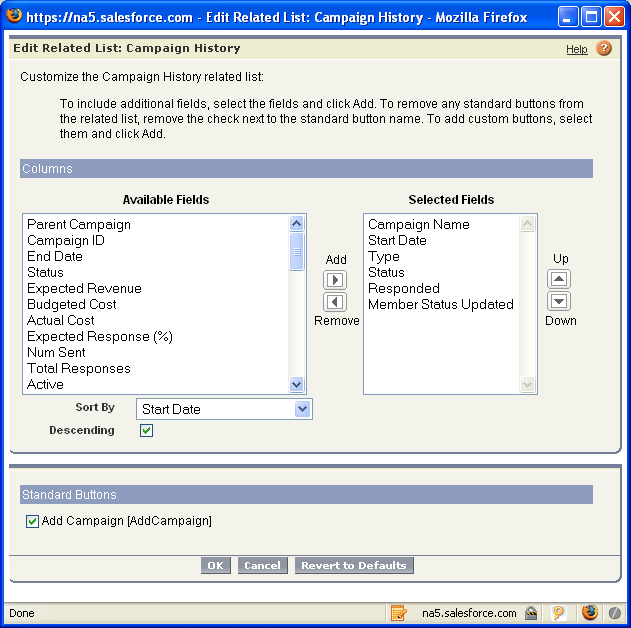The width and height of the screenshot is (631, 628).
Task: Click na5.salesforce.com text in status bar
Action: 469,613
